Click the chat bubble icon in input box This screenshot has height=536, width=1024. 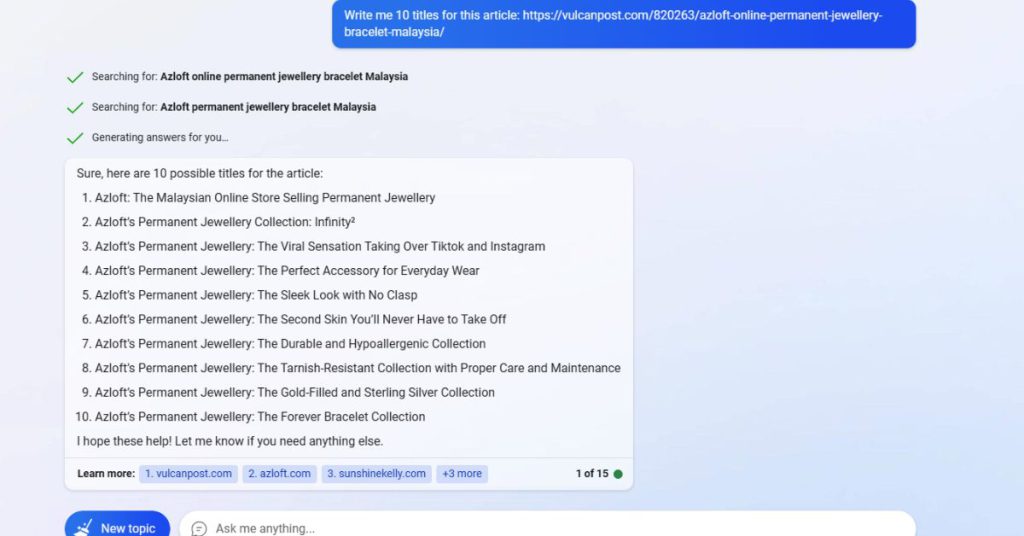coord(199,528)
